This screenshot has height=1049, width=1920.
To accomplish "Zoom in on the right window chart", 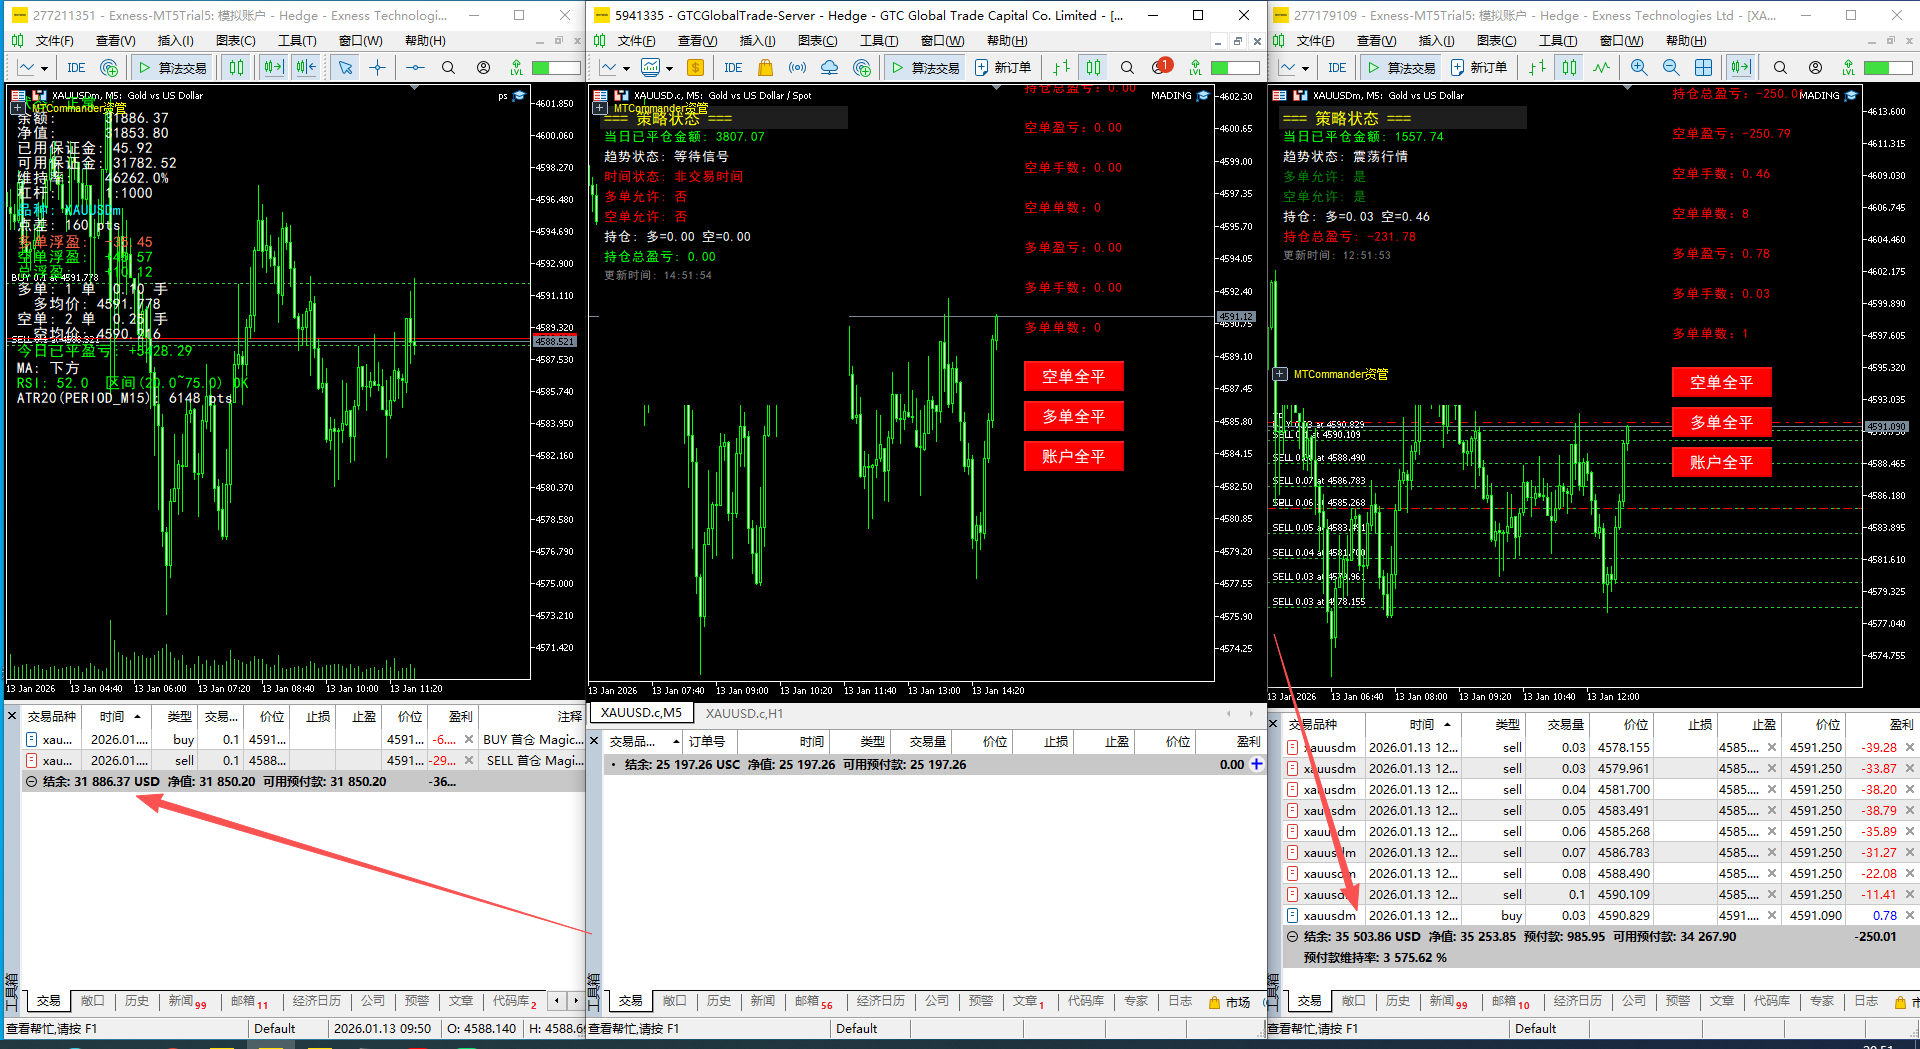I will (1638, 68).
